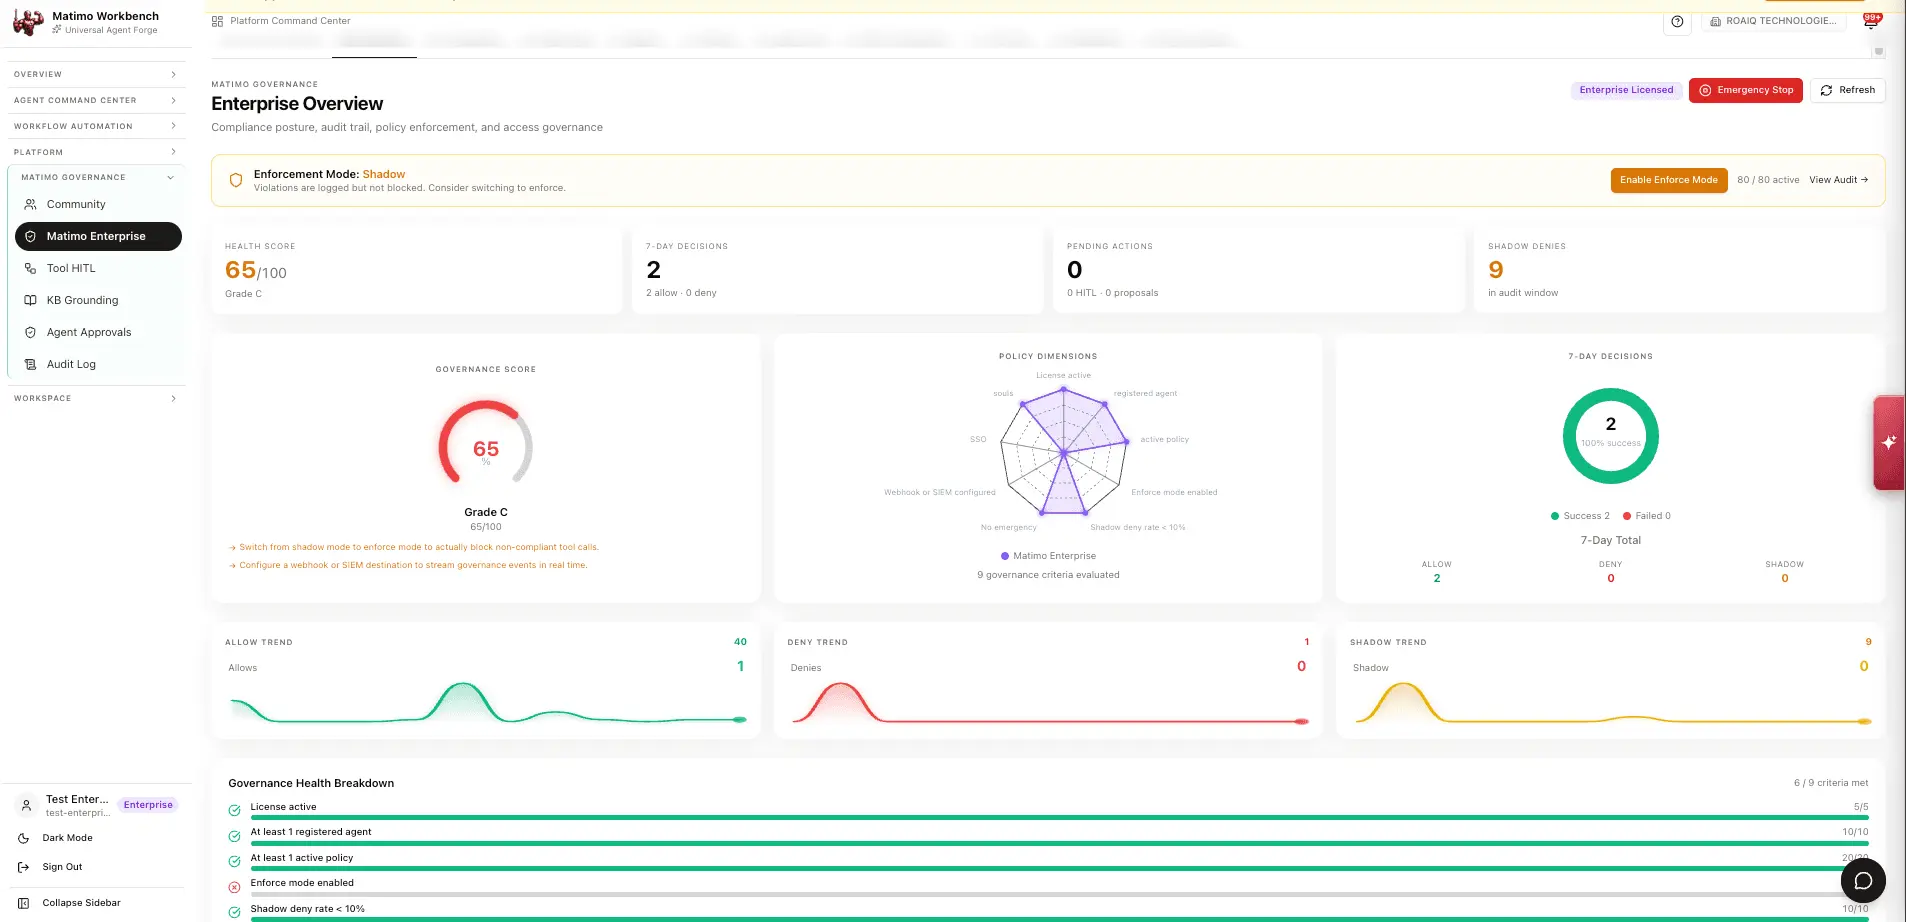1906x922 pixels.
Task: Click the Collapse Sidebar icon
Action: click(x=24, y=903)
